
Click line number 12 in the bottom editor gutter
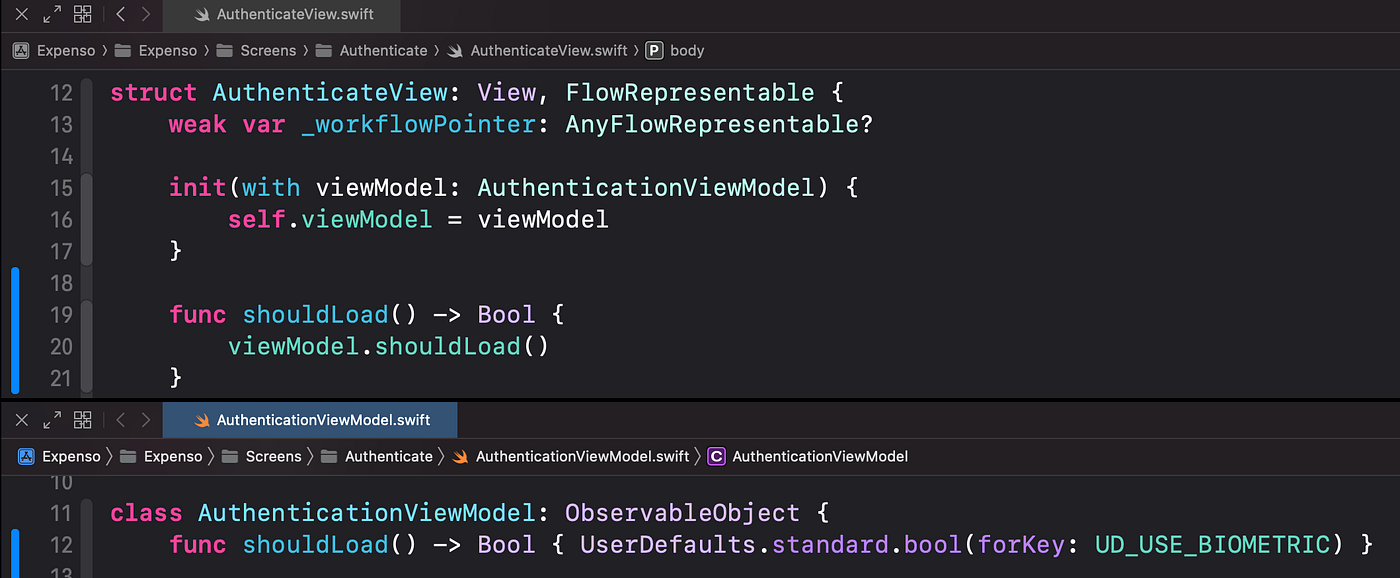[x=61, y=544]
